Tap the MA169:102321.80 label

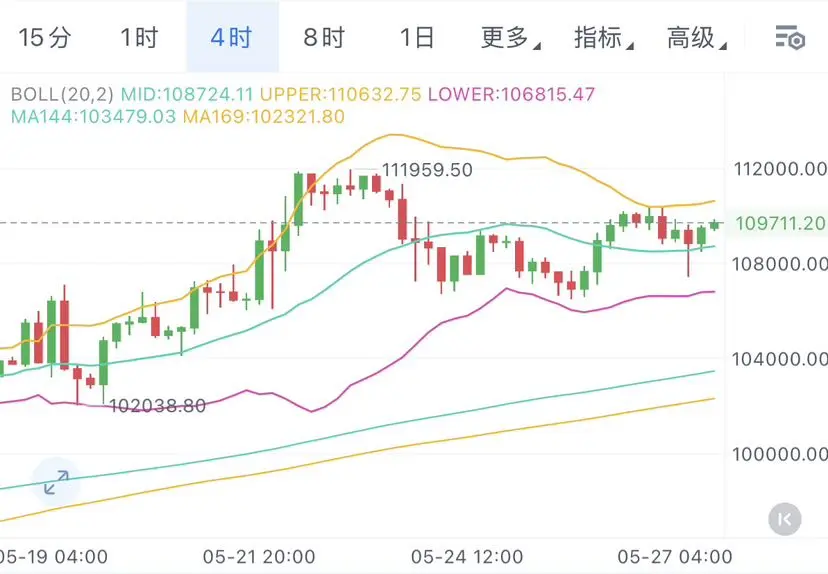coord(264,116)
